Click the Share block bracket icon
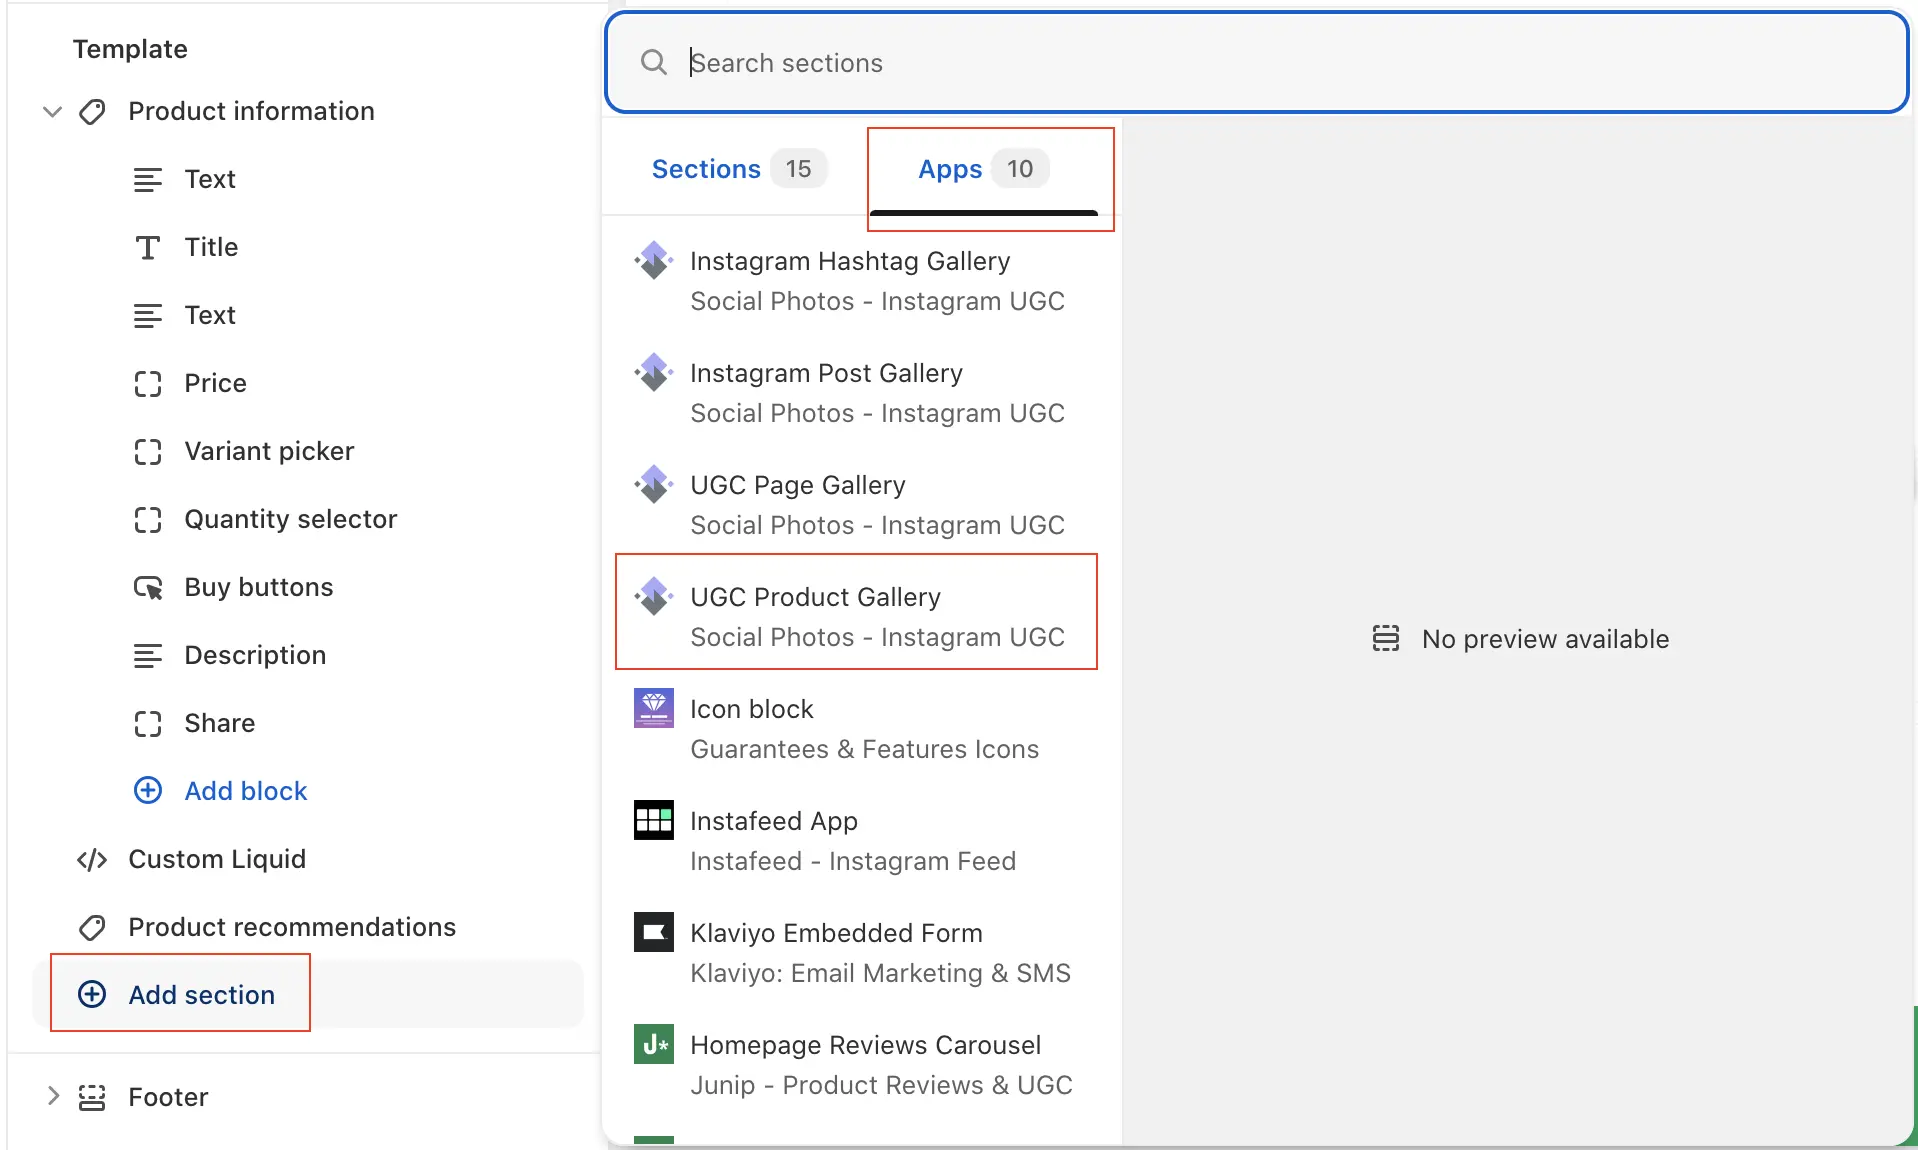 coord(148,724)
